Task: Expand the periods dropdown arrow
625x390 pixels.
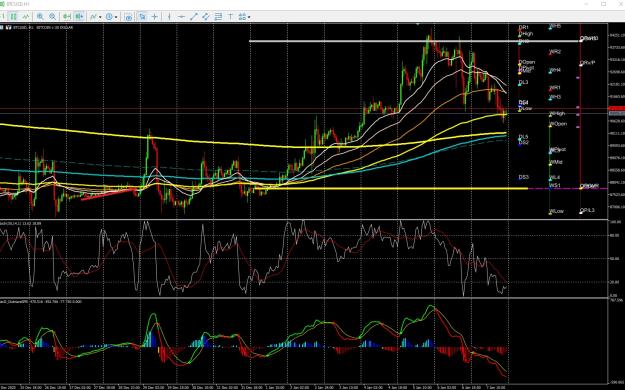Action: (x=116, y=17)
